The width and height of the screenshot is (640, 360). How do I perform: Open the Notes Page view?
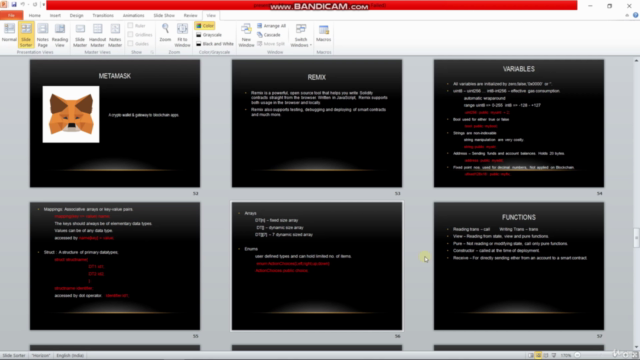pos(42,35)
